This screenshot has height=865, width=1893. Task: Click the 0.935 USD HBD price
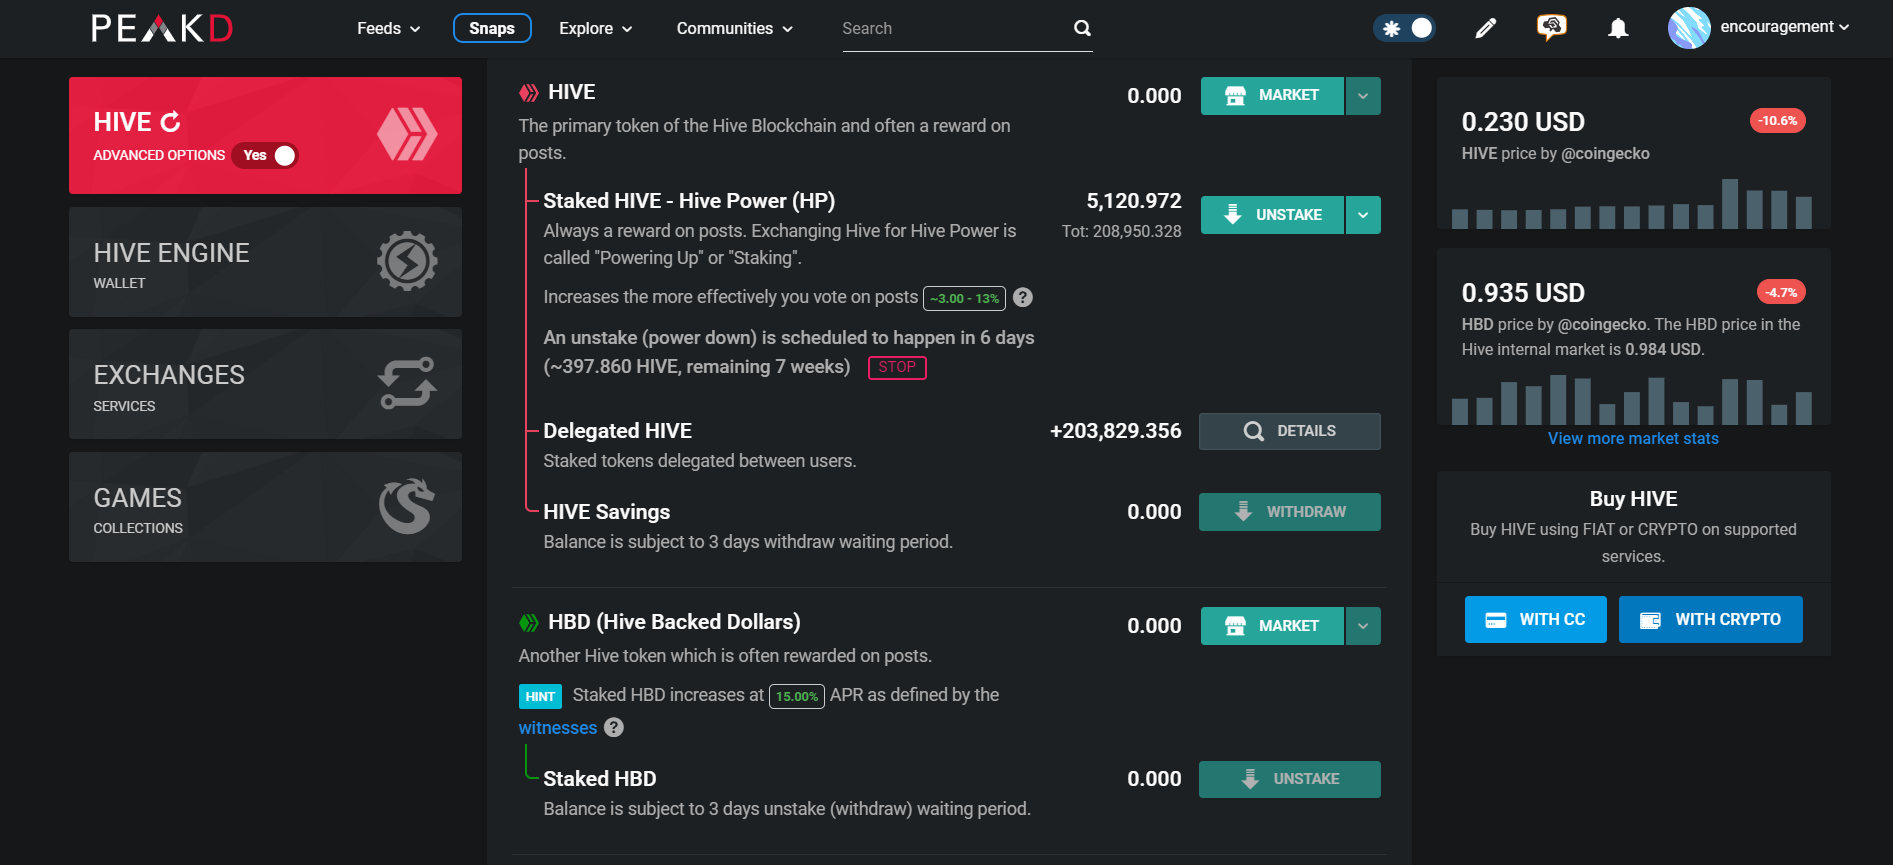[1523, 293]
